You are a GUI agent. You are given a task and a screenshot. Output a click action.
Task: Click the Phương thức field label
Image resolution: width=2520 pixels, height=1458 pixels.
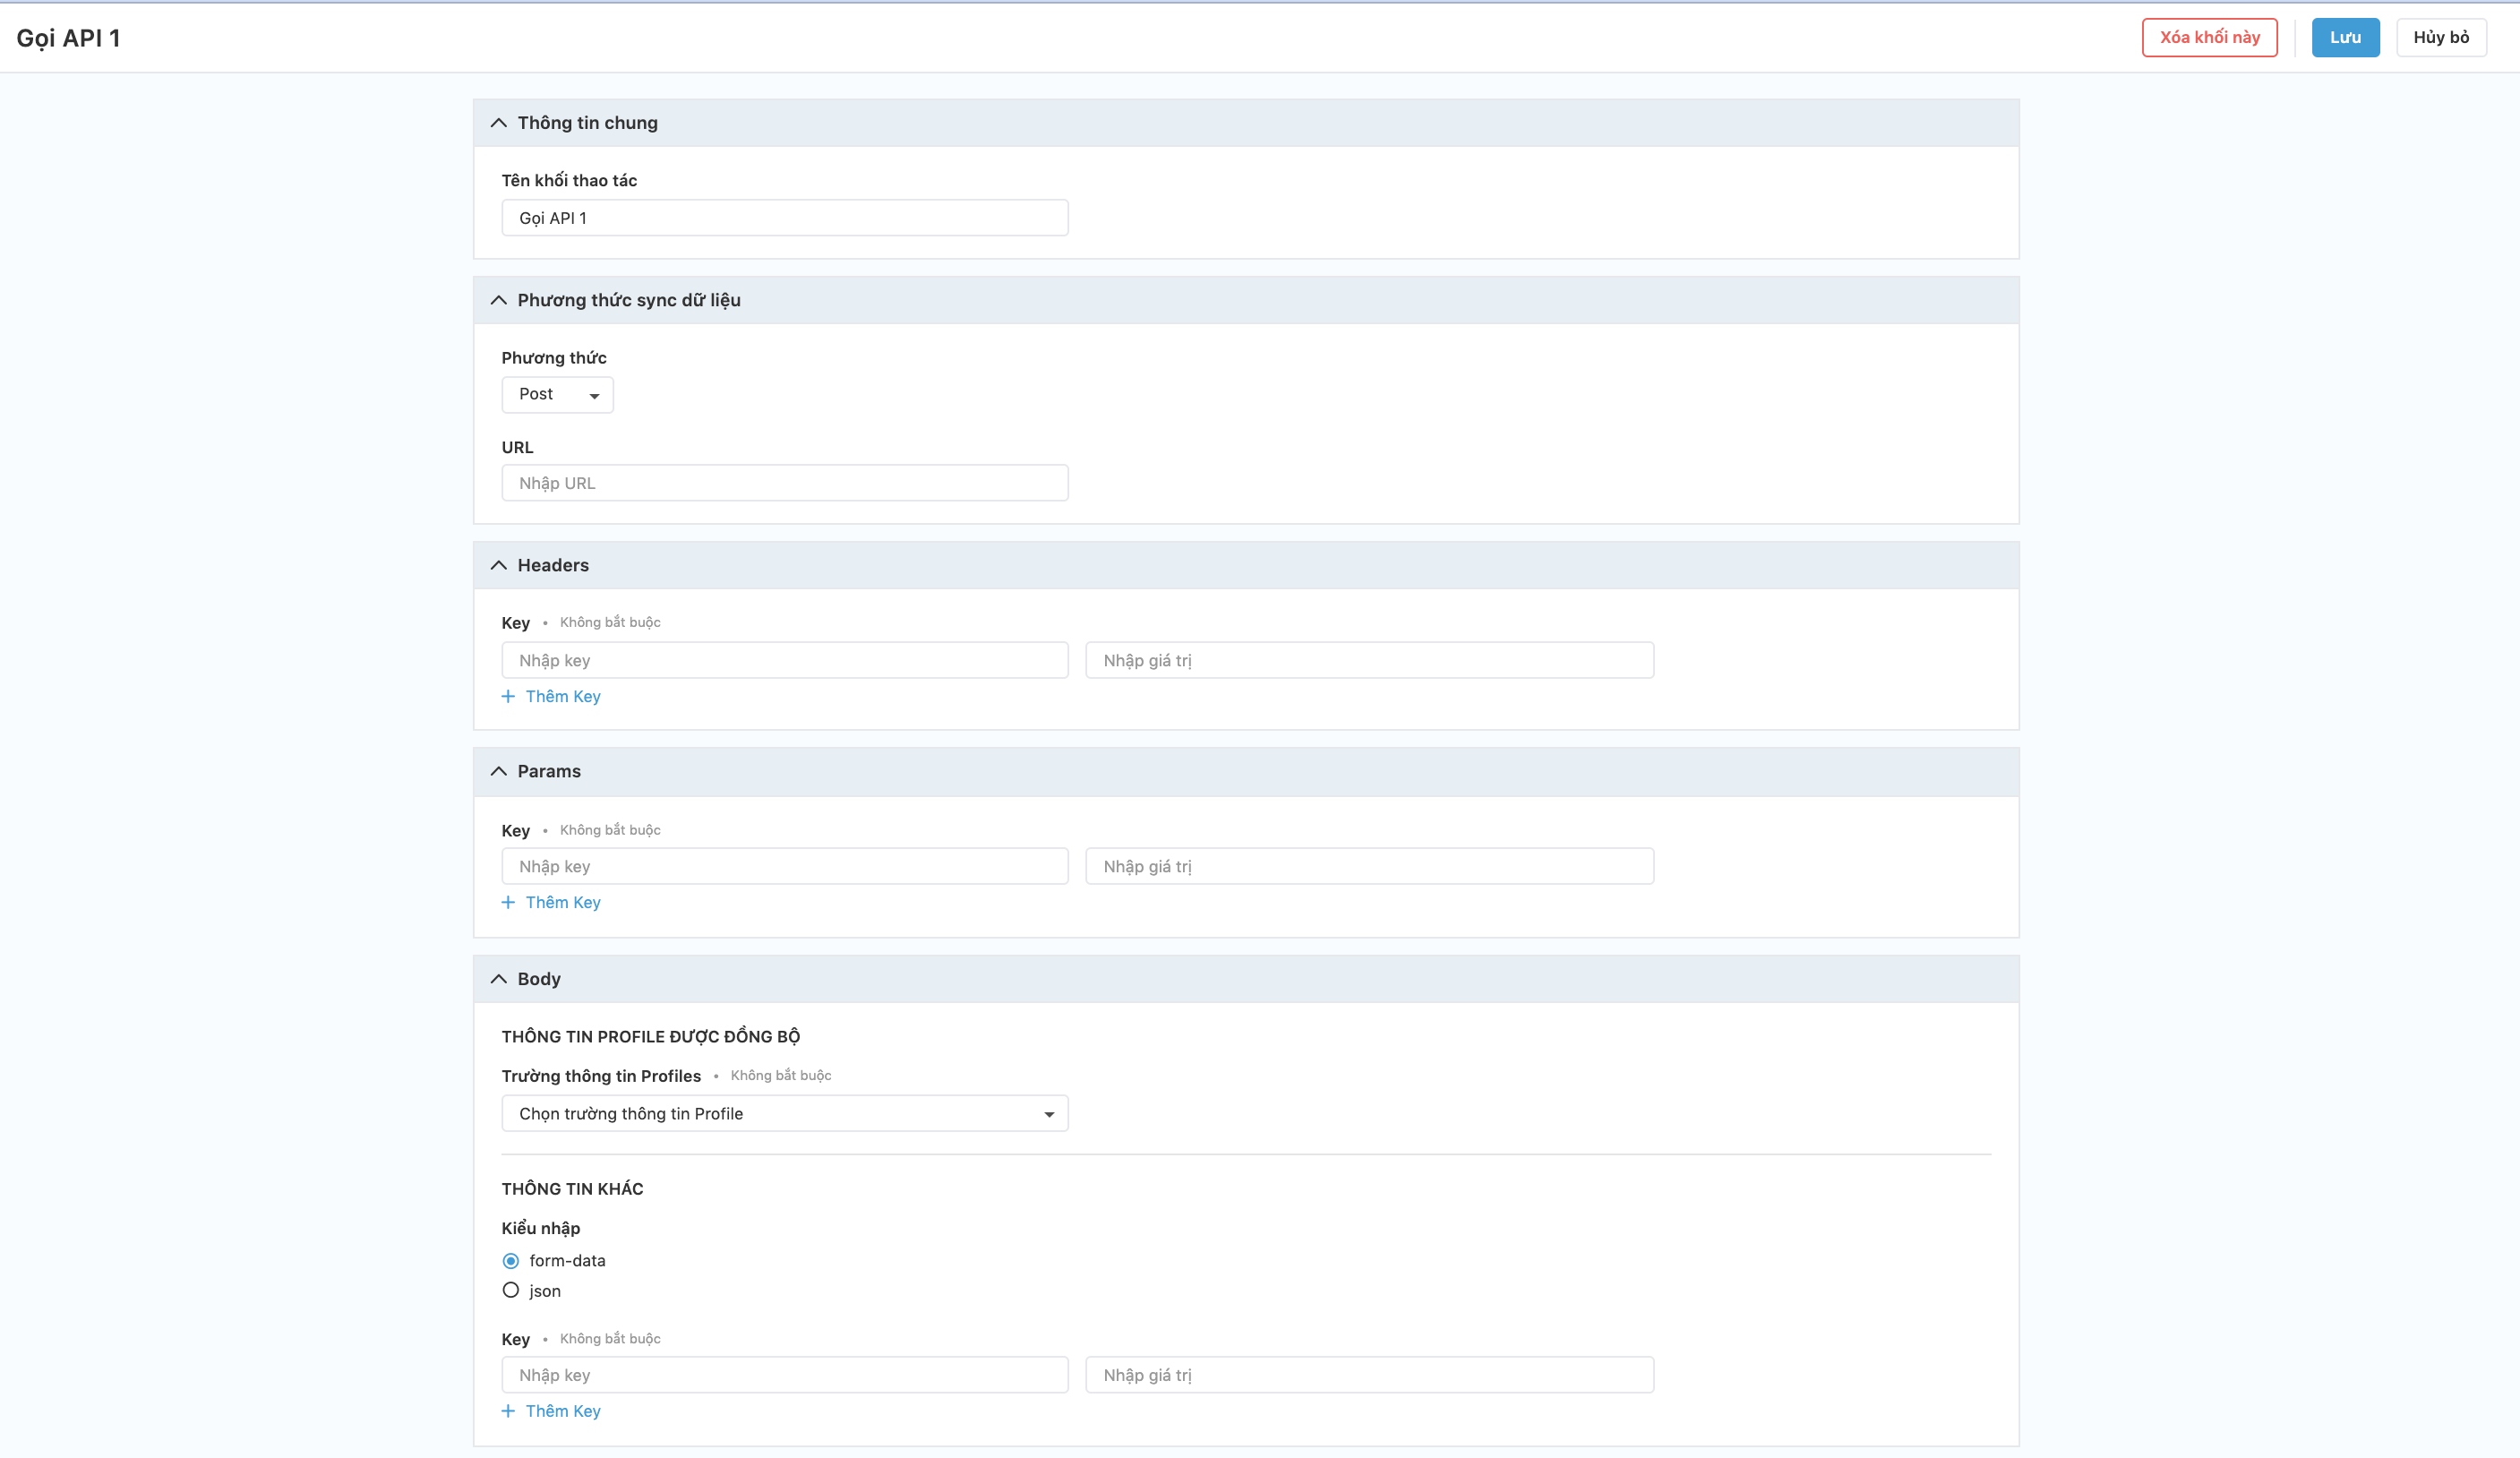pyautogui.click(x=554, y=358)
